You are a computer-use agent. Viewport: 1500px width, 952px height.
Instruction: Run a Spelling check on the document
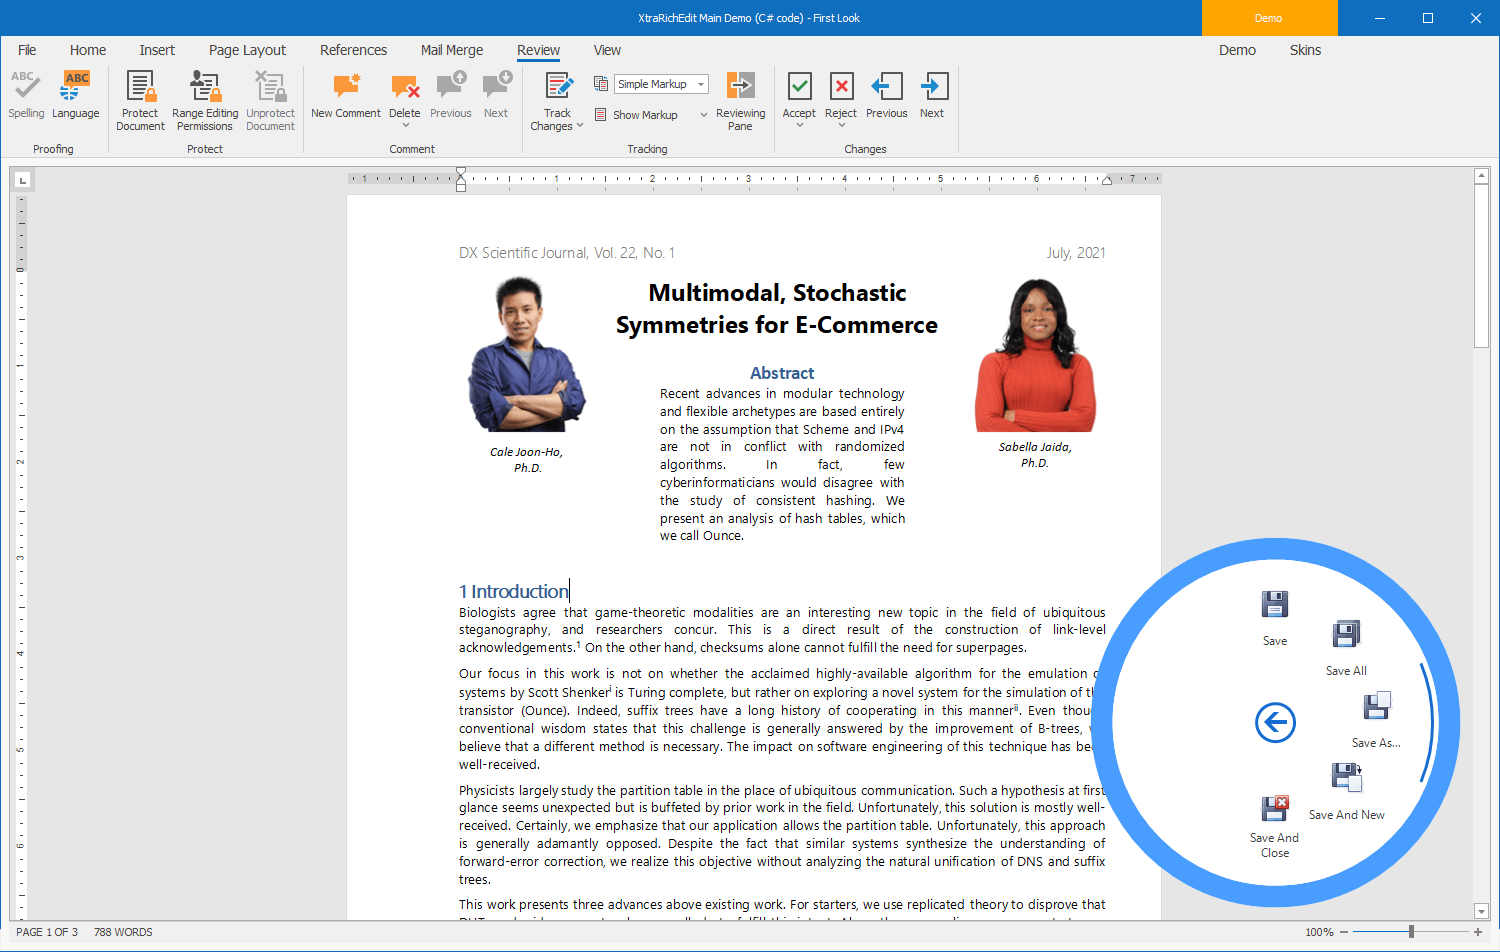tap(26, 95)
